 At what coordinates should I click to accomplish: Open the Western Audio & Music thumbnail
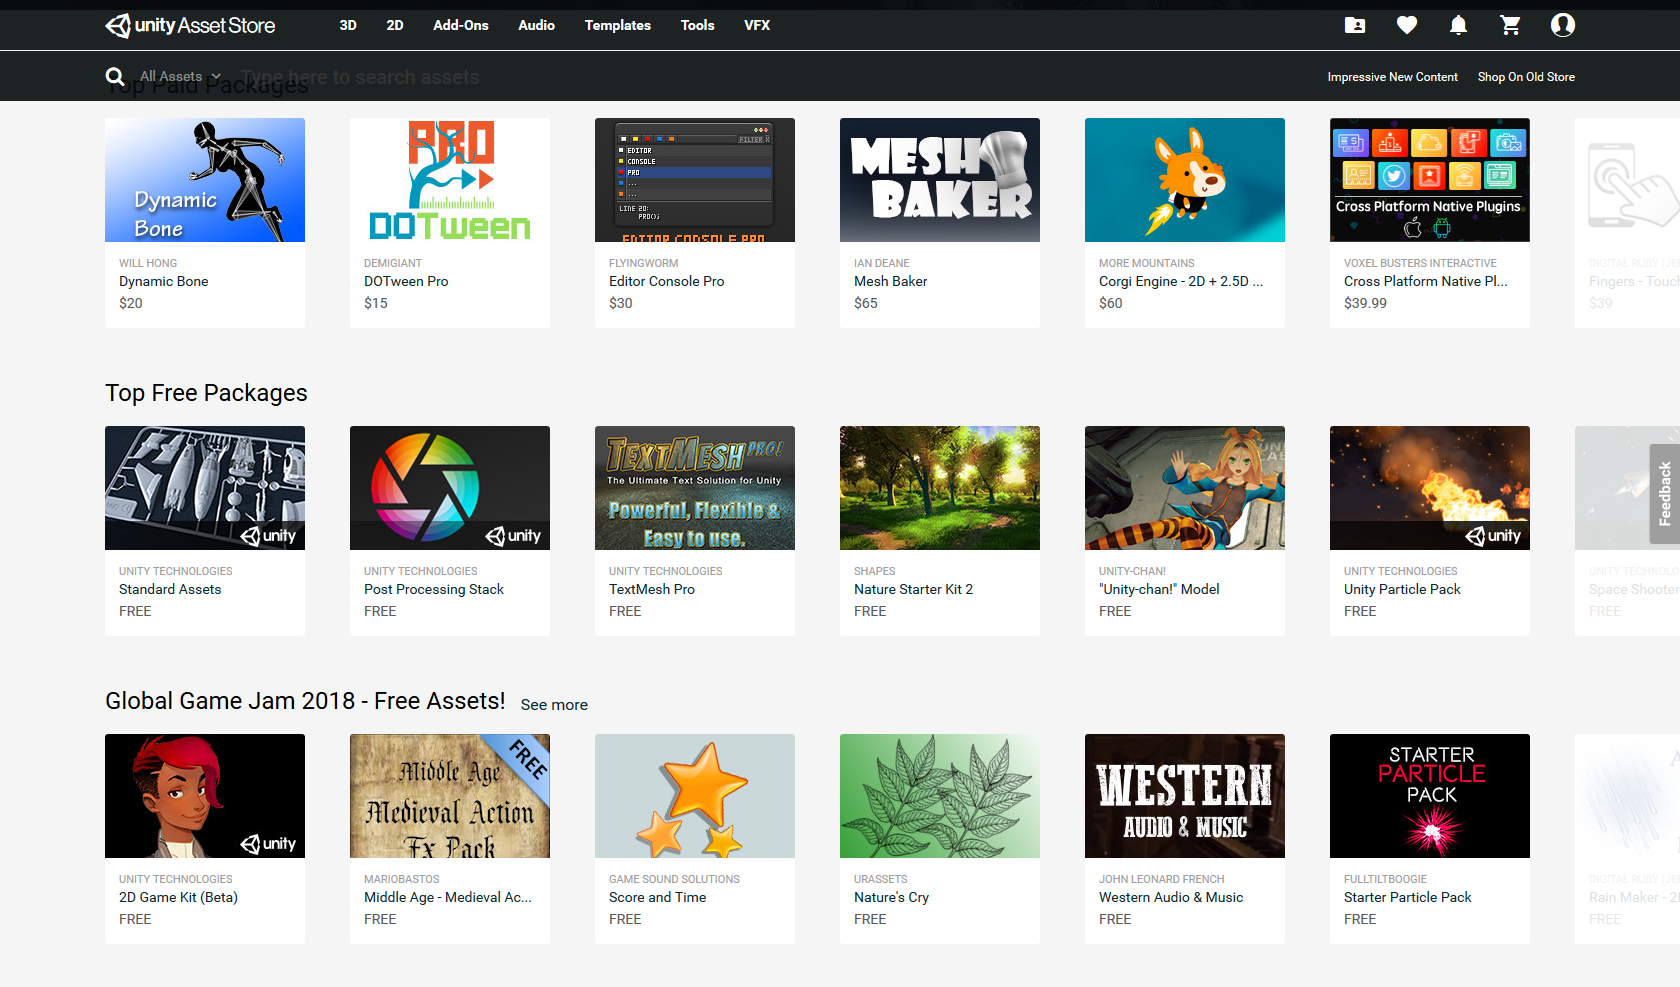point(1185,796)
